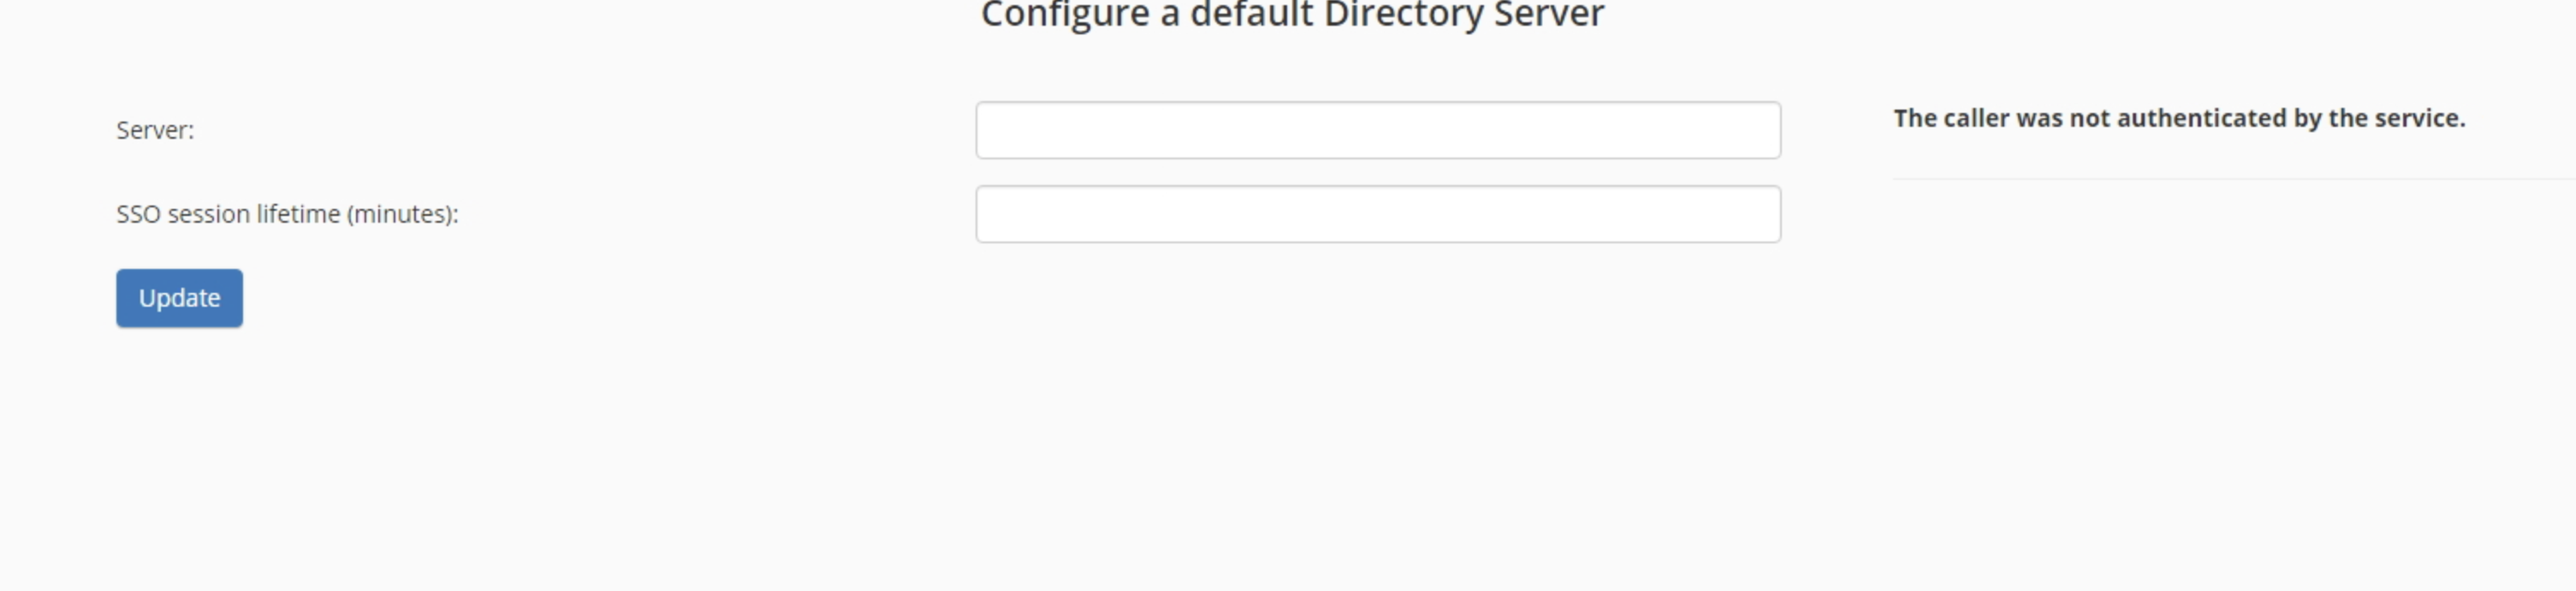Image resolution: width=2576 pixels, height=591 pixels.
Task: Click the Update button
Action: point(179,298)
